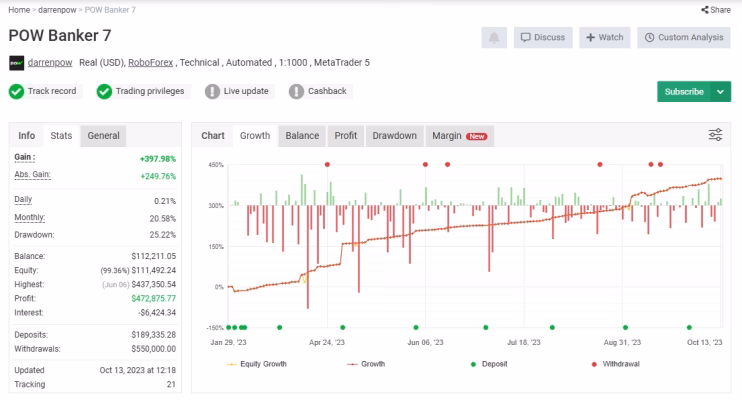The width and height of the screenshot is (742, 400).
Task: Open the Custom Analysis button
Action: [x=684, y=37]
